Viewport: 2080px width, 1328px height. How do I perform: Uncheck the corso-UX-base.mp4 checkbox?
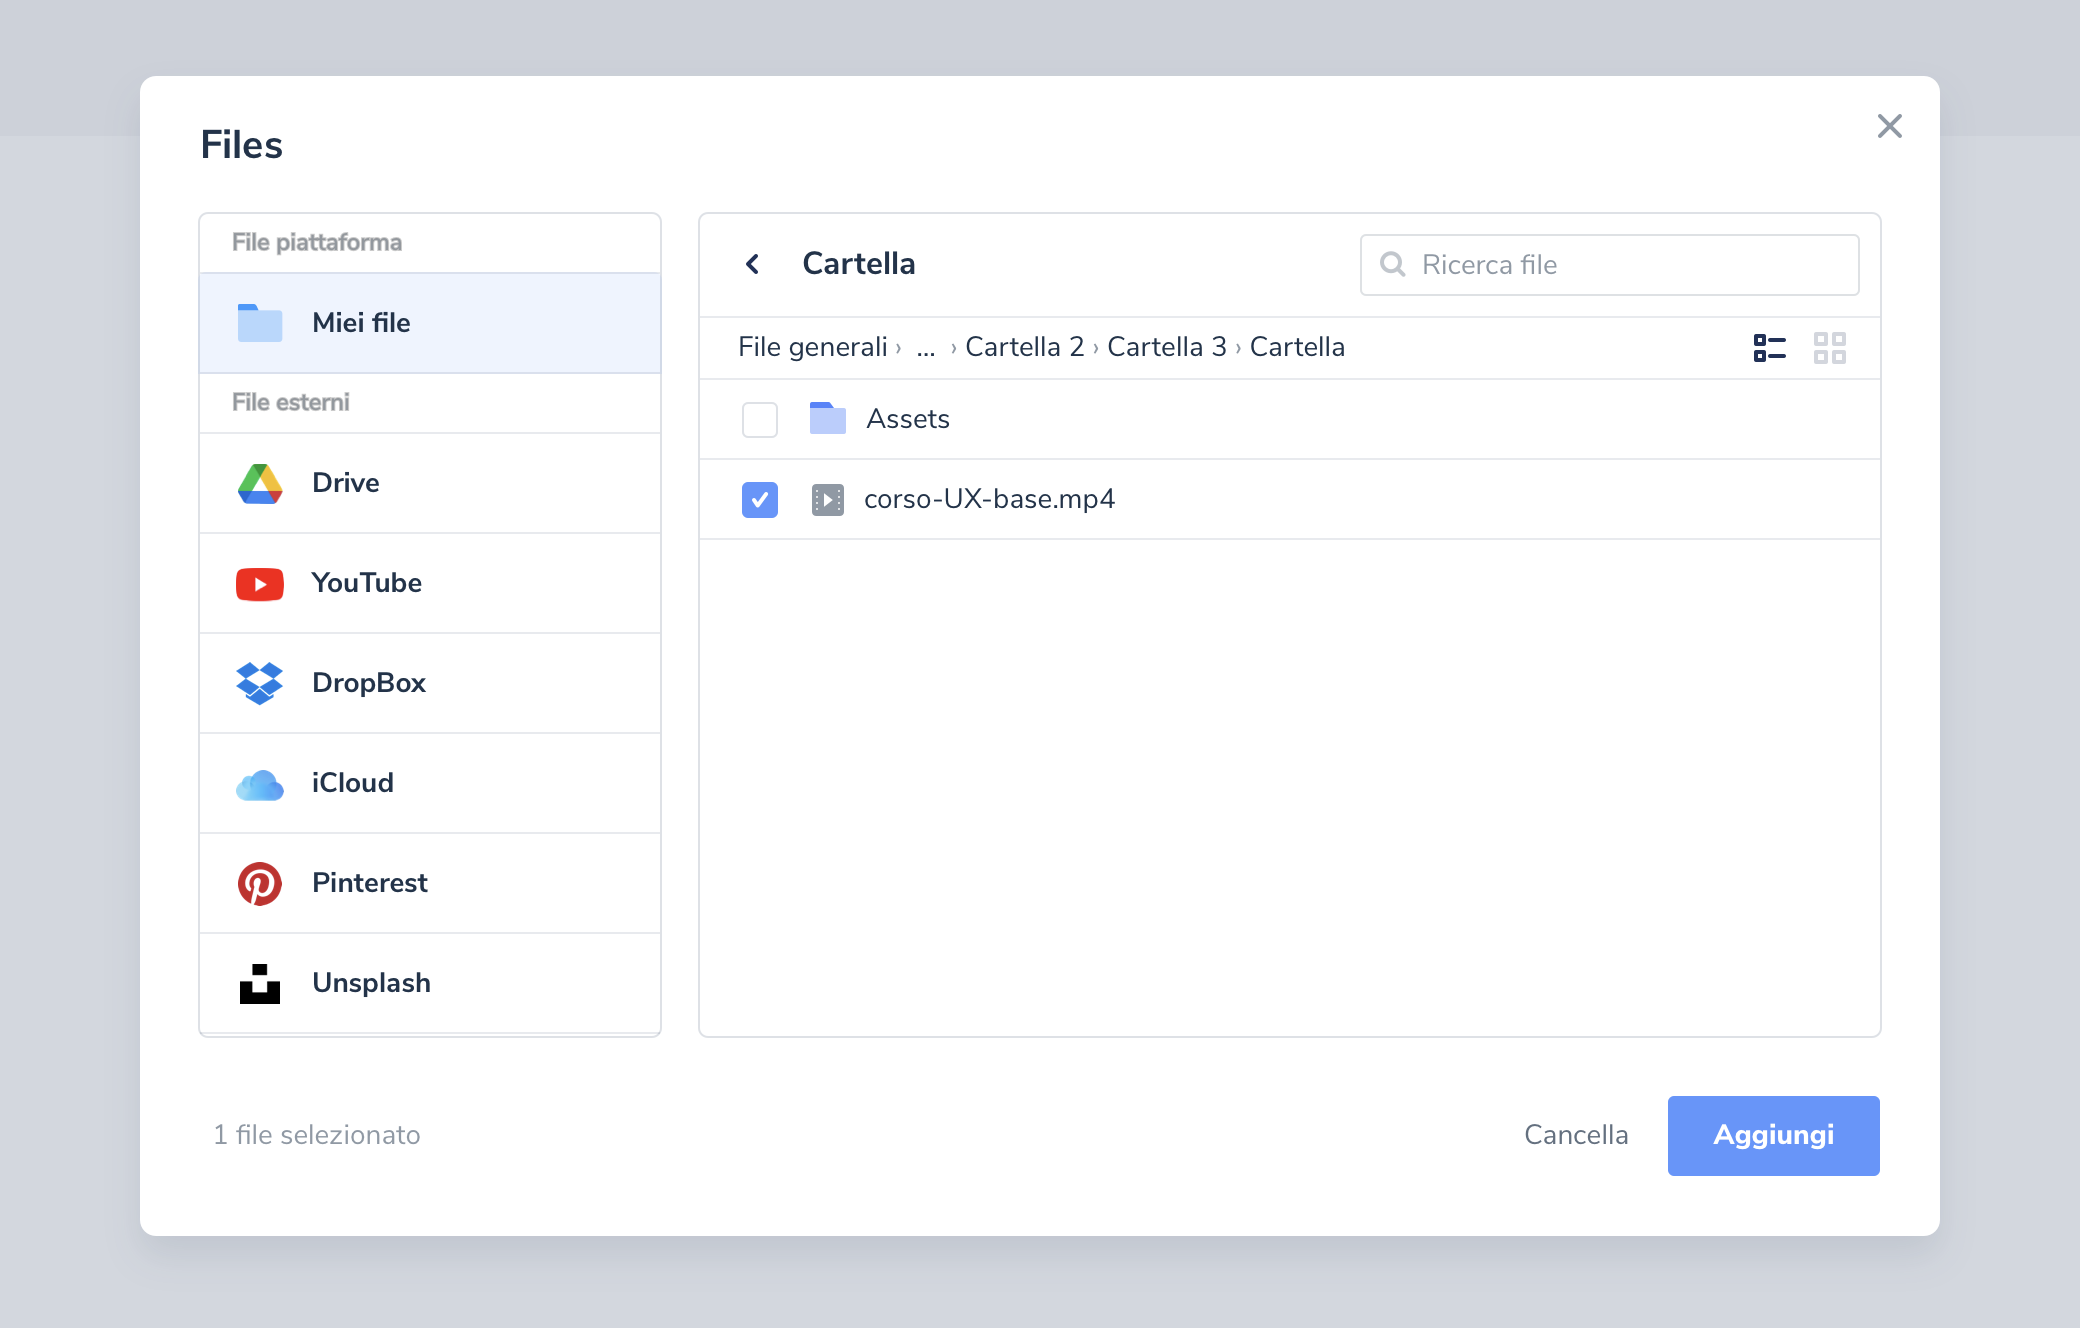pyautogui.click(x=760, y=500)
